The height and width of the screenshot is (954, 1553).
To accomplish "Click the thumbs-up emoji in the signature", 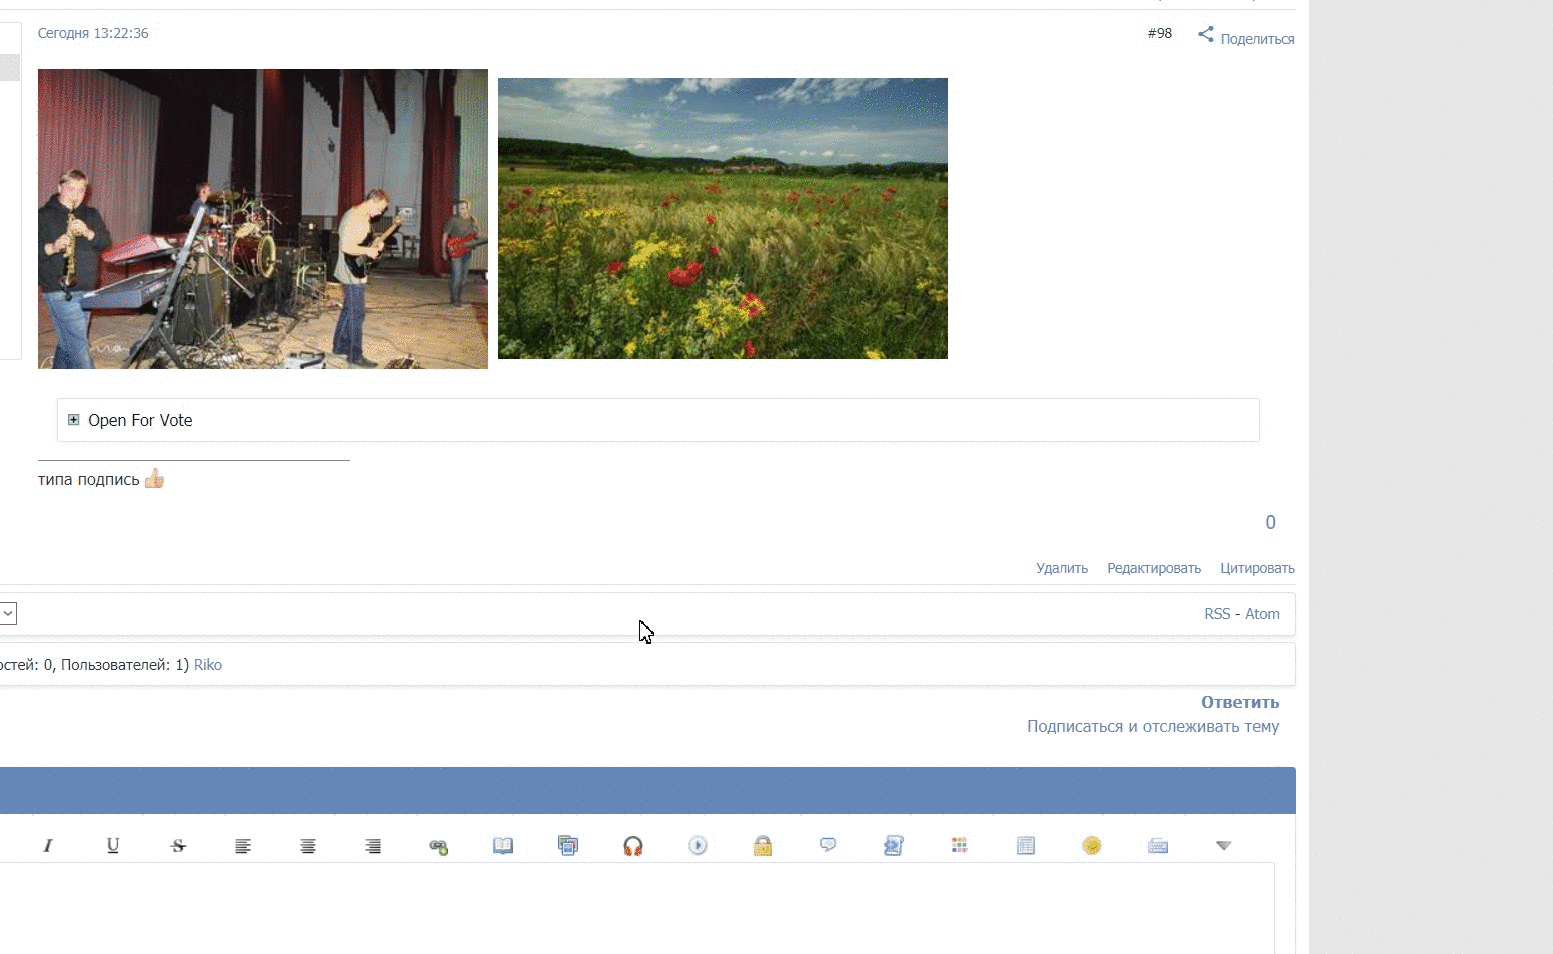I will [x=154, y=479].
